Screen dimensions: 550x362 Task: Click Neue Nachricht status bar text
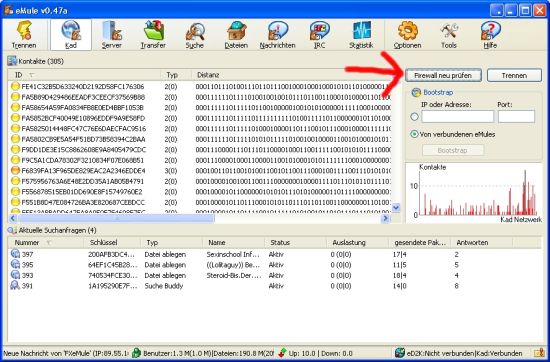coord(67,353)
